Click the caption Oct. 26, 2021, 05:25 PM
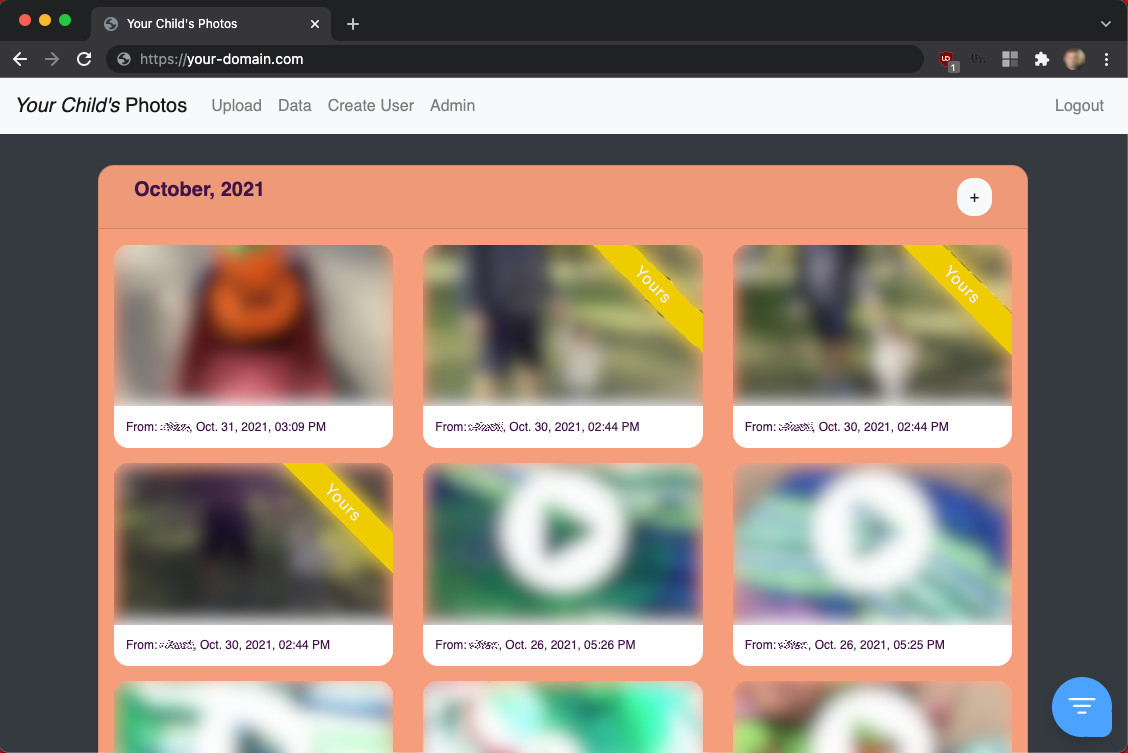The image size is (1128, 753). 880,644
